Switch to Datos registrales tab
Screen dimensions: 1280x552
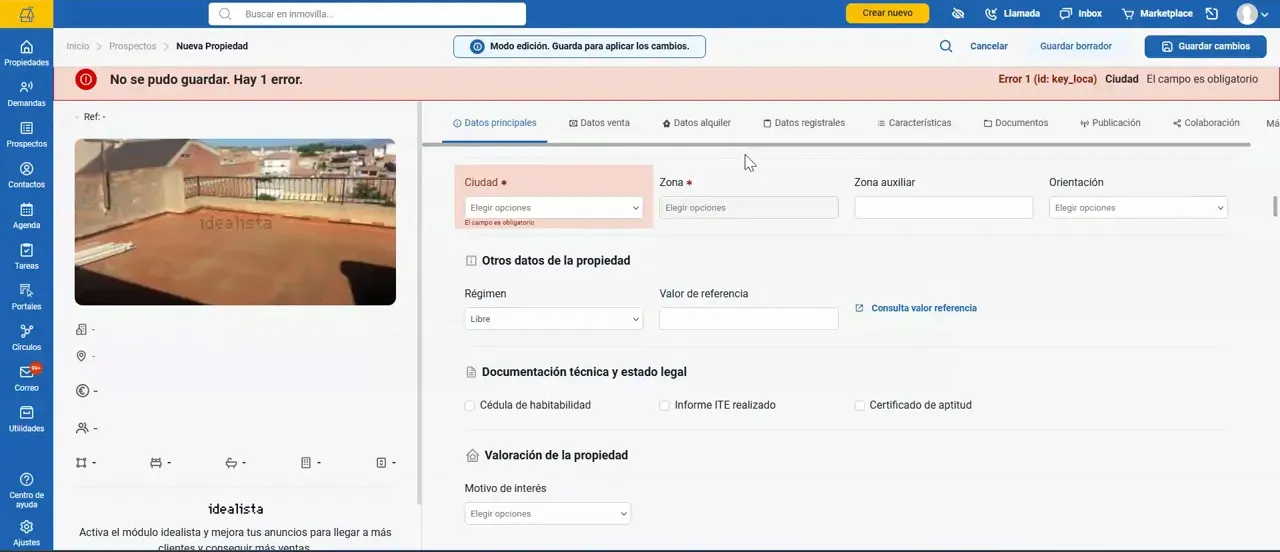(804, 123)
